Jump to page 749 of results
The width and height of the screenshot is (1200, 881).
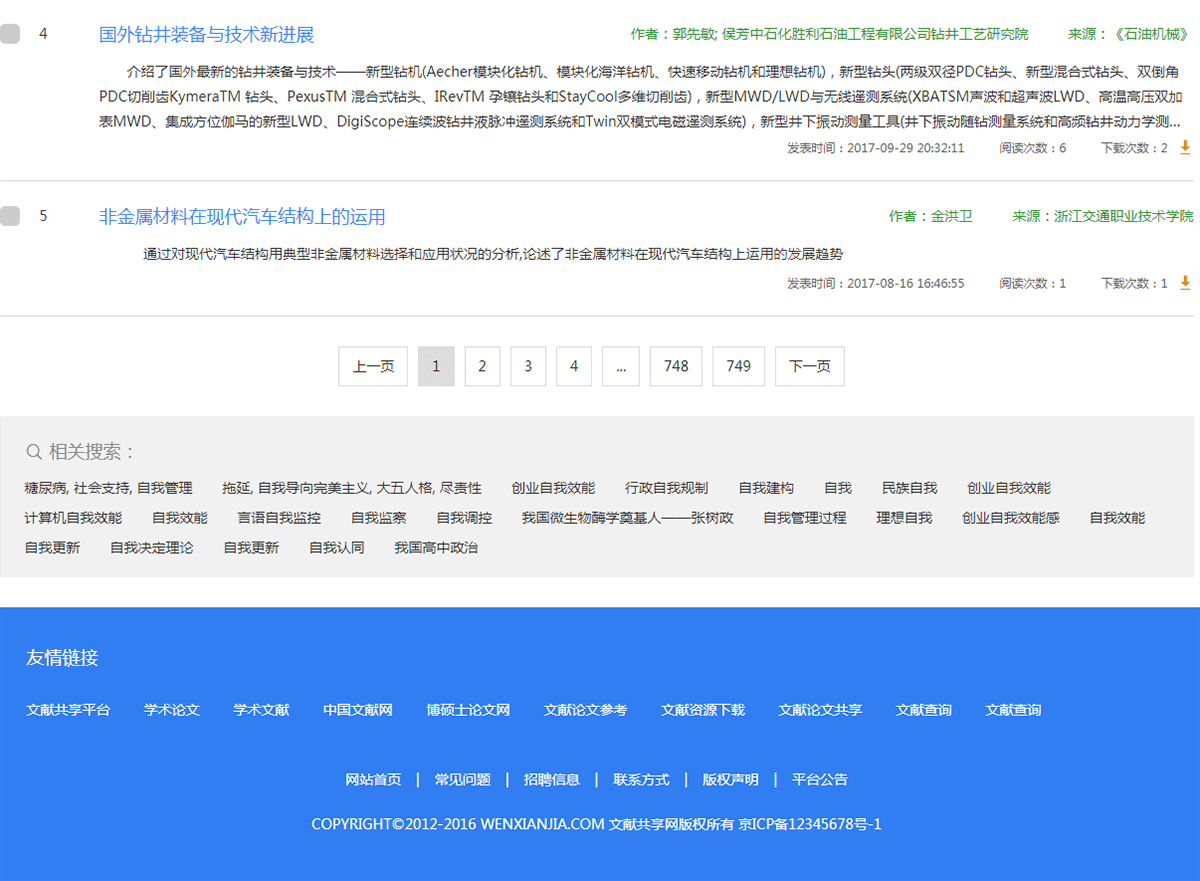click(738, 366)
